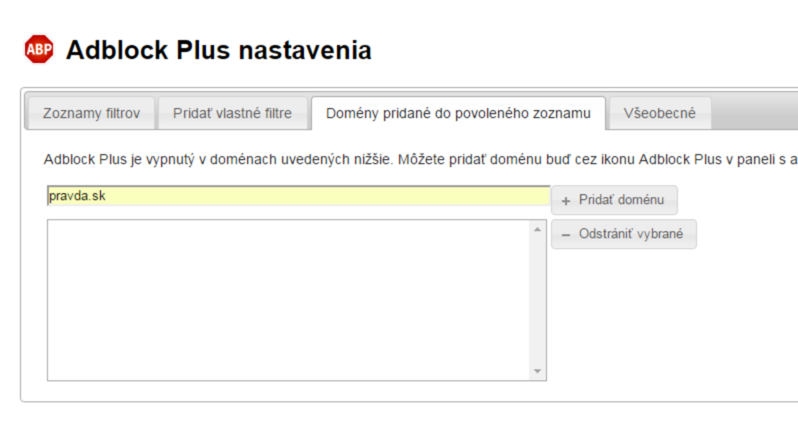Switch to Pridať vlastné filtre tab
The image size is (798, 432).
[233, 113]
